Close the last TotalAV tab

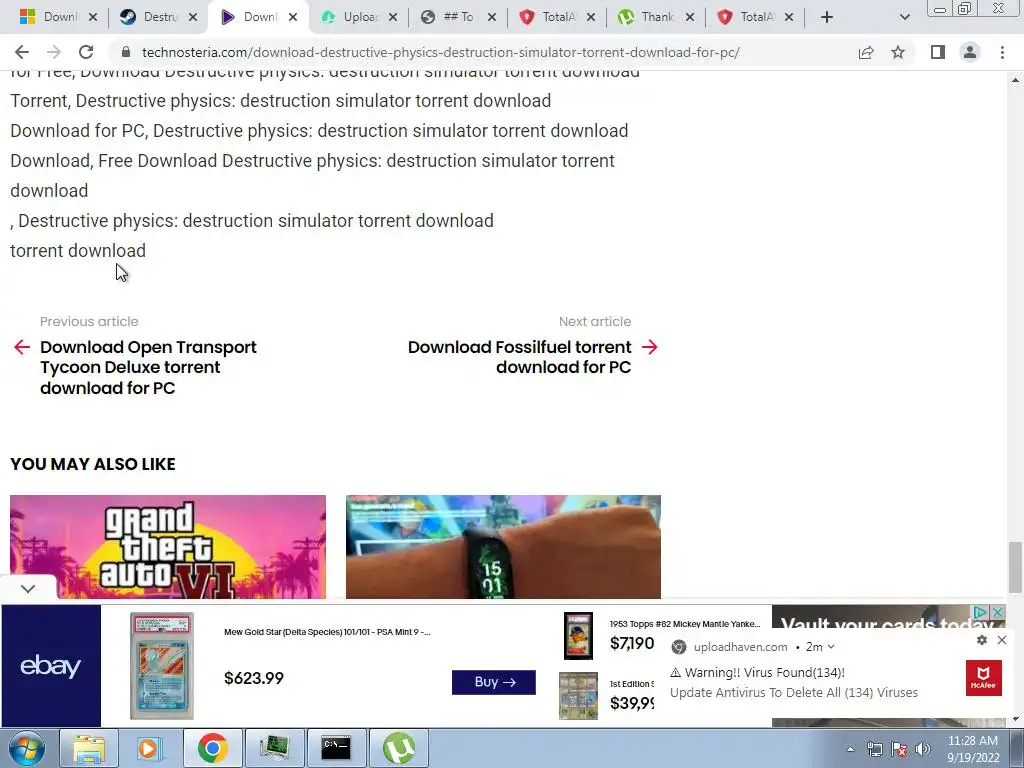(x=789, y=17)
